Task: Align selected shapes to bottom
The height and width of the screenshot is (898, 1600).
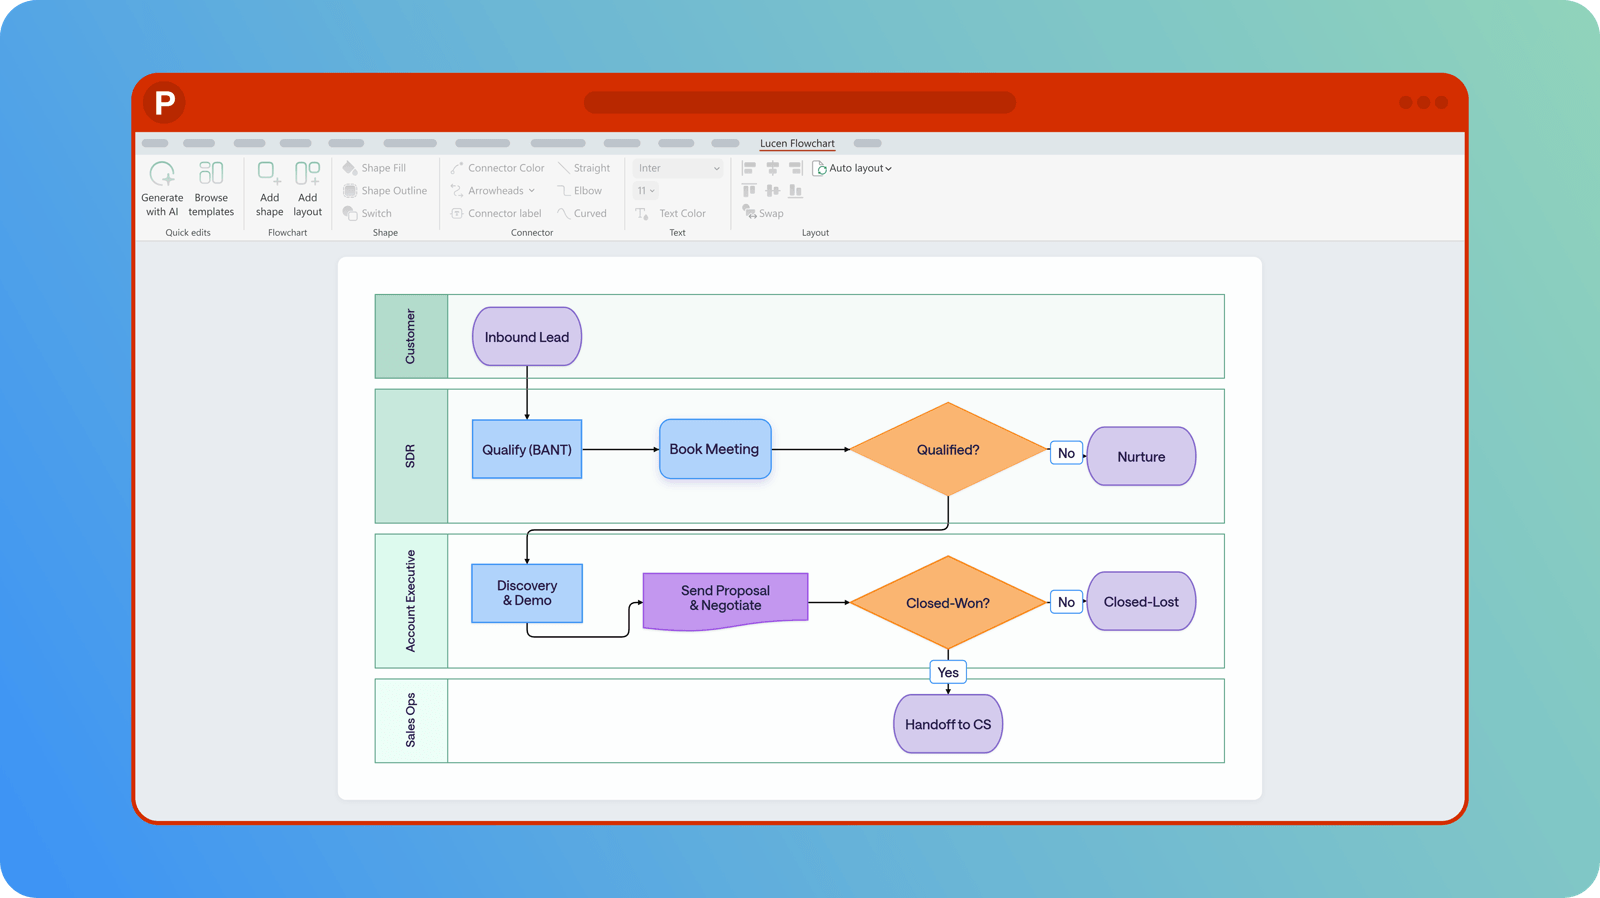Action: pyautogui.click(x=795, y=190)
